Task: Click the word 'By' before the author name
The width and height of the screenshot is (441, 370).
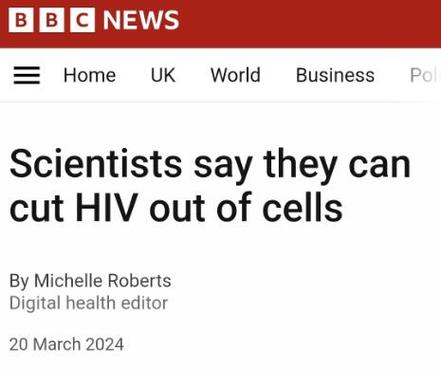Action: (19, 281)
